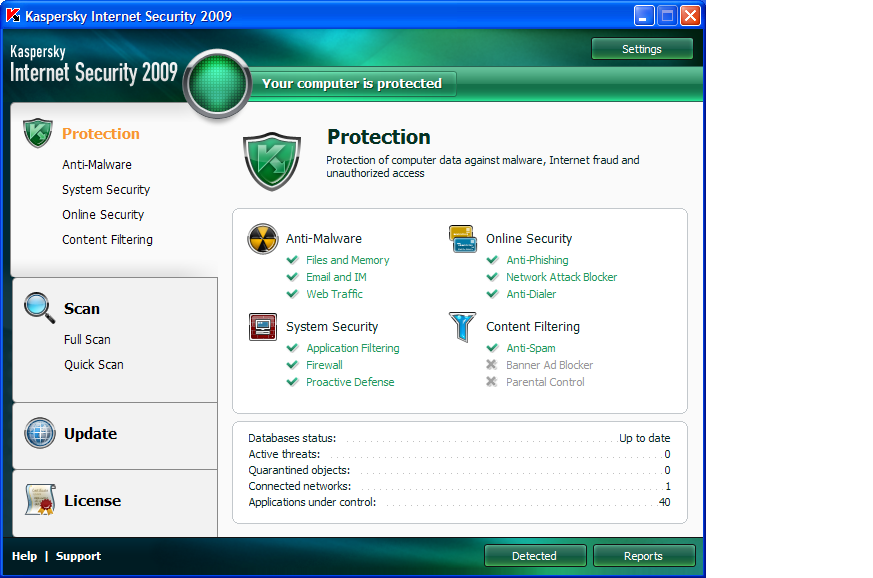Click the Kaspersky logo in title bar
Image resolution: width=873 pixels, height=578 pixels.
click(x=13, y=16)
